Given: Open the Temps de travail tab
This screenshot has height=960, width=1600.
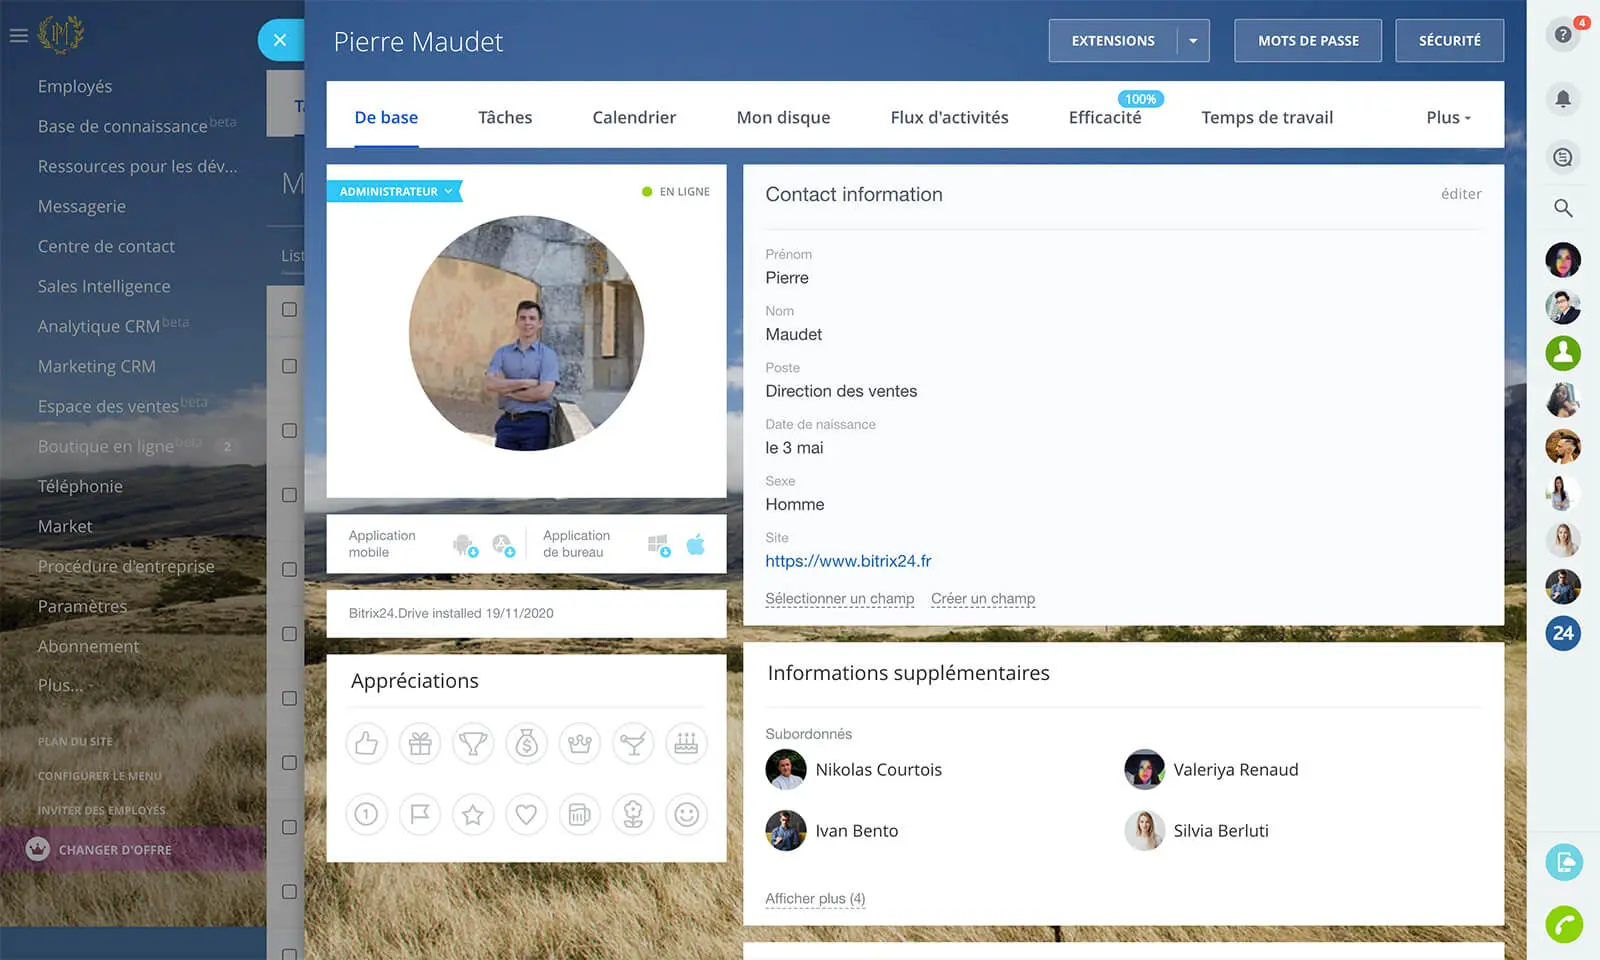Looking at the screenshot, I should [1266, 118].
